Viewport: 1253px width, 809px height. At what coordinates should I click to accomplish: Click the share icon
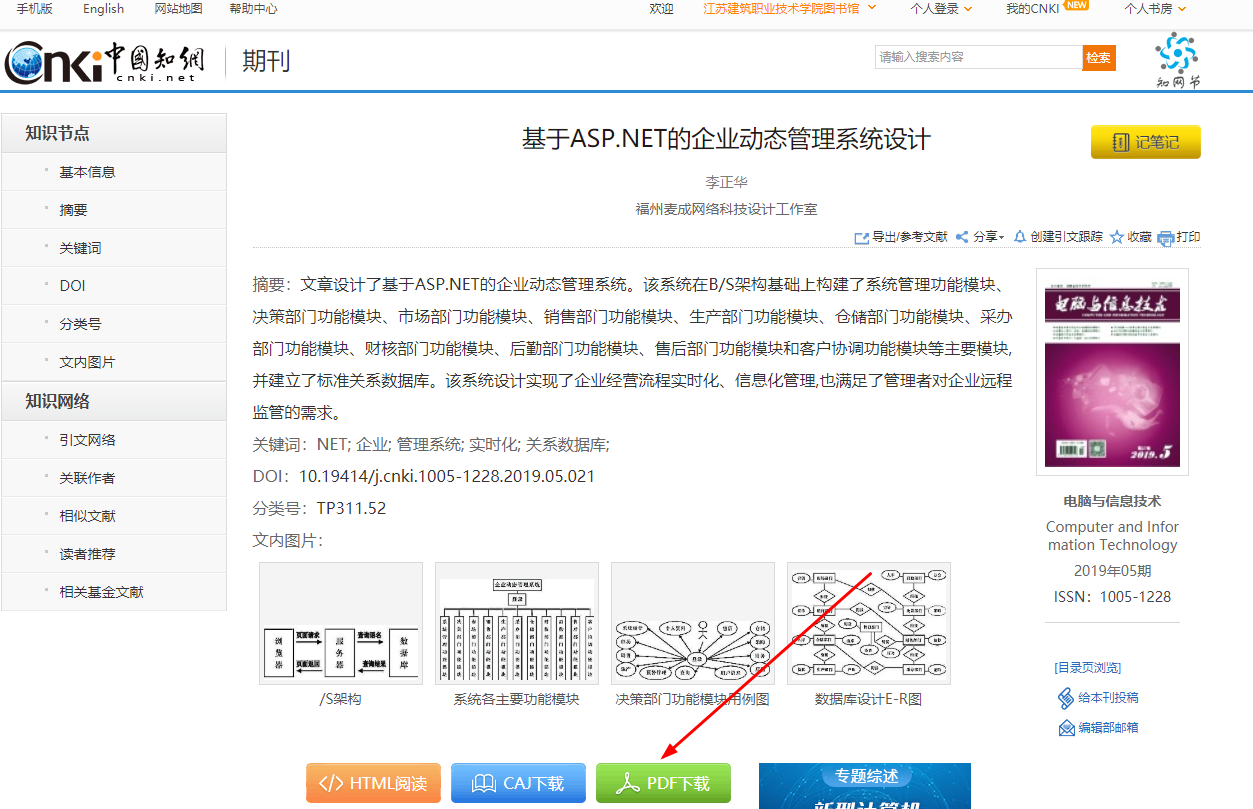tap(962, 238)
